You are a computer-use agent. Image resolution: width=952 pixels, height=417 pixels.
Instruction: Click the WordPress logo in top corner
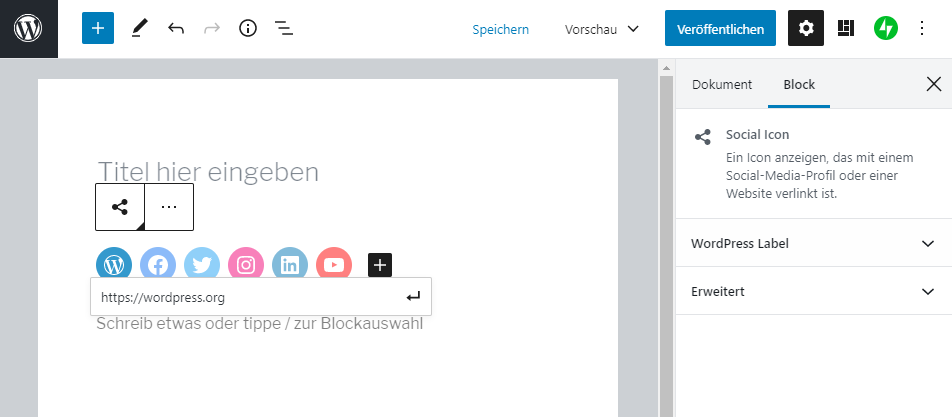[29, 29]
